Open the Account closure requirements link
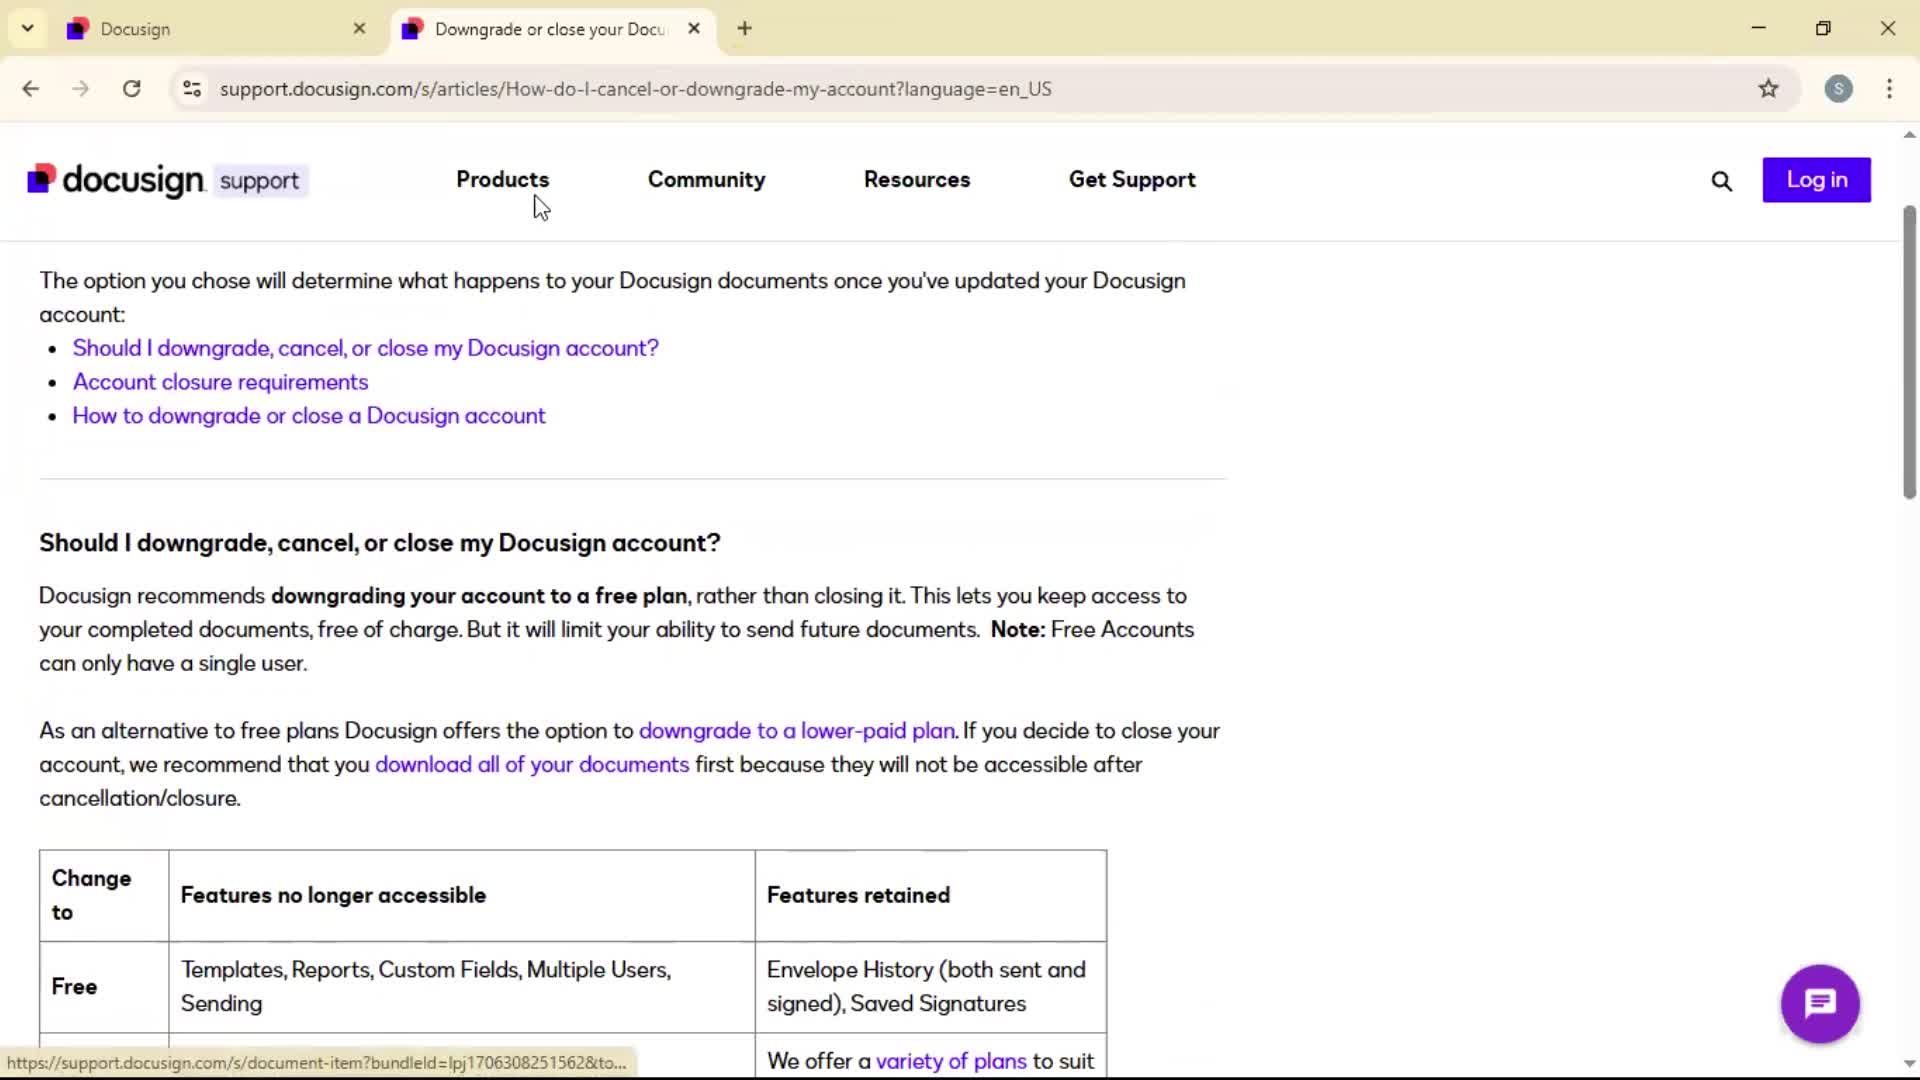Image resolution: width=1920 pixels, height=1080 pixels. pyautogui.click(x=220, y=382)
